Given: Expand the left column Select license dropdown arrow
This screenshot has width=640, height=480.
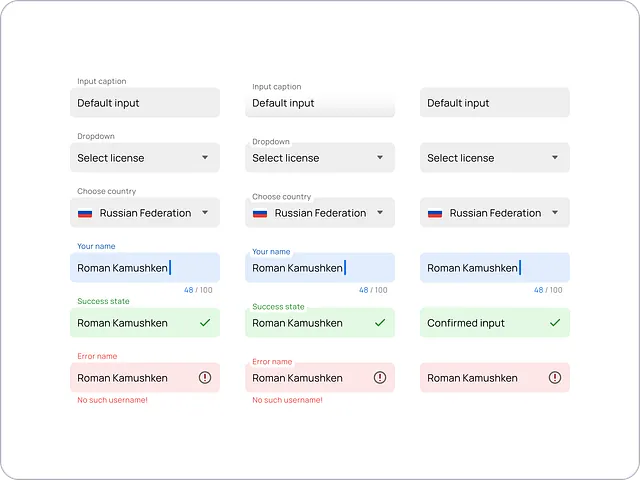Looking at the screenshot, I should pos(205,158).
